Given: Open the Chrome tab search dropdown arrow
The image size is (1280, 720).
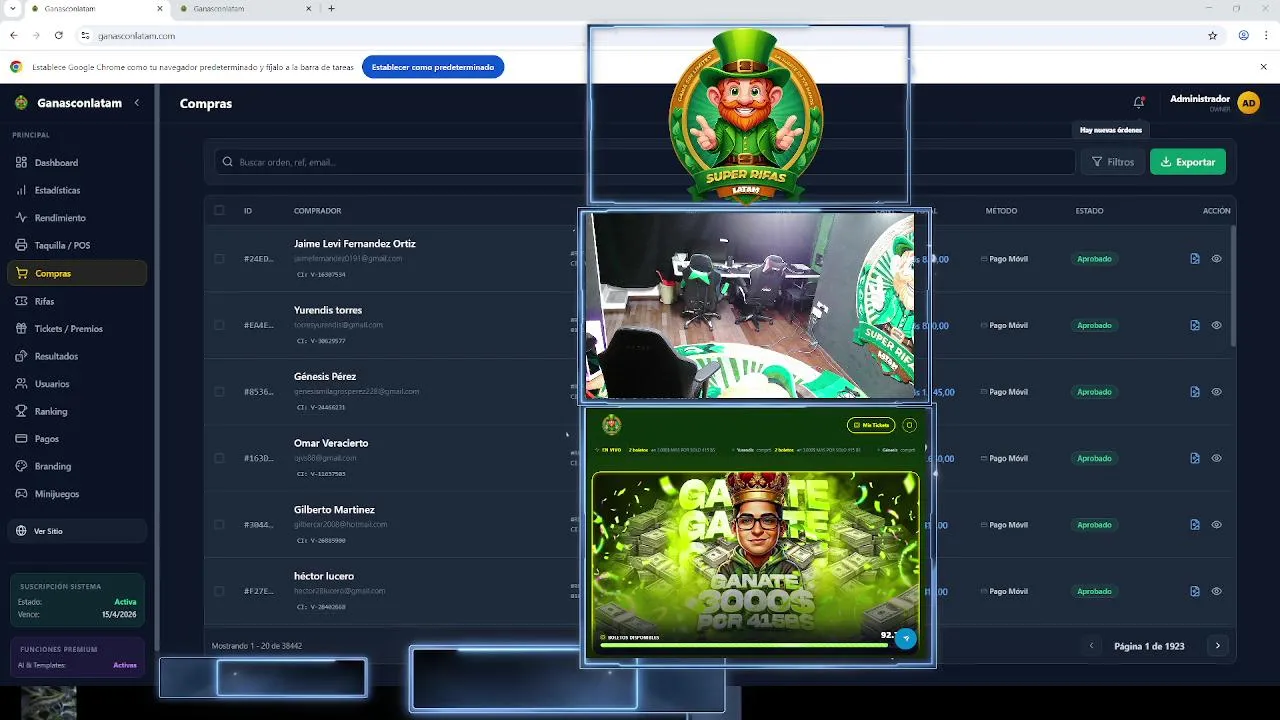Looking at the screenshot, I should click(13, 9).
